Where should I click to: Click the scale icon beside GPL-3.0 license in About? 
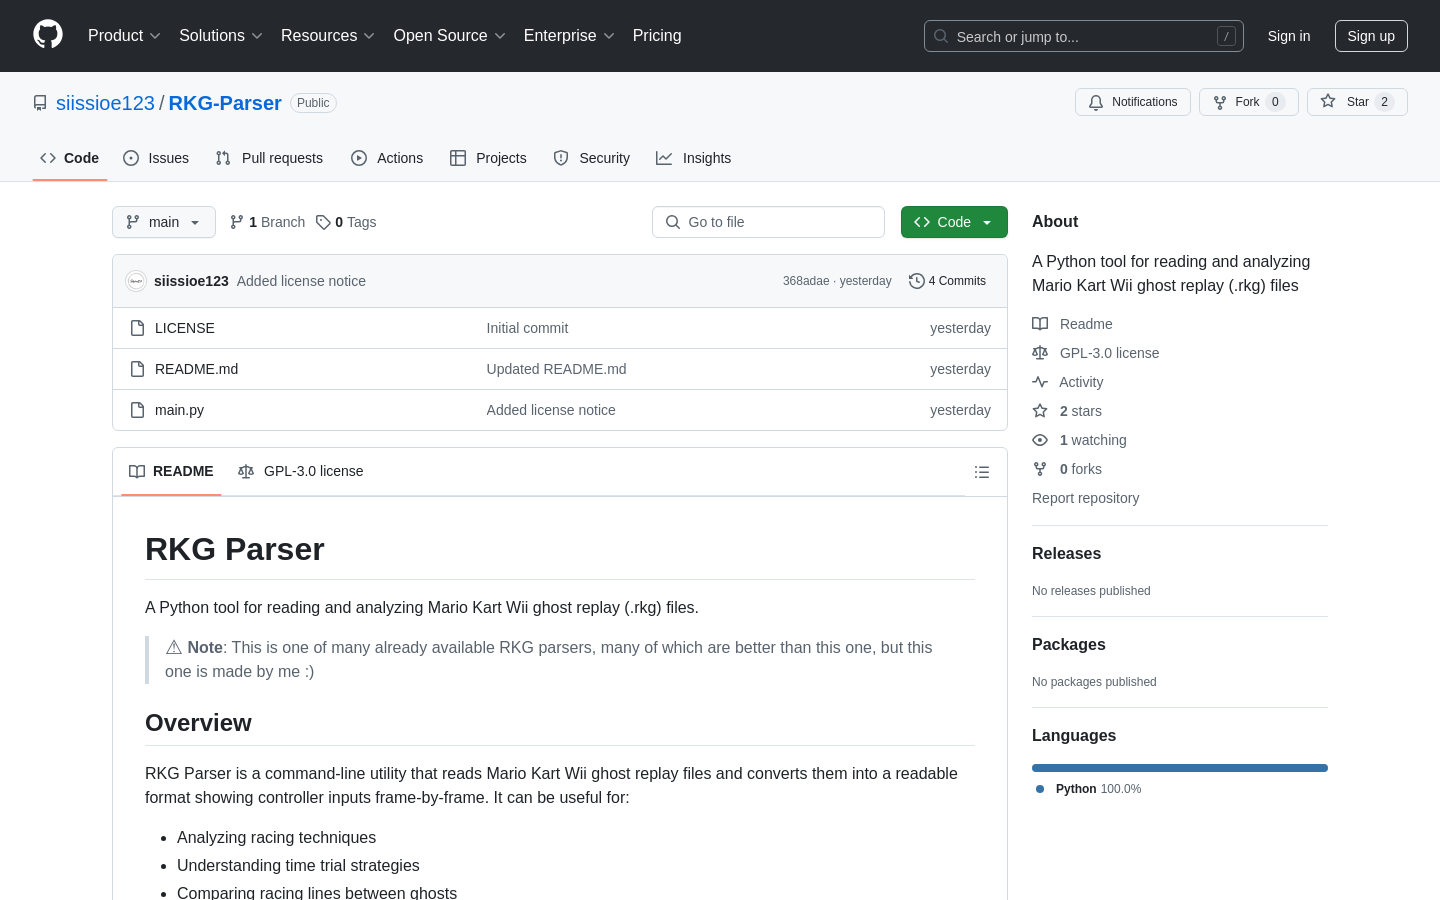(x=1040, y=353)
